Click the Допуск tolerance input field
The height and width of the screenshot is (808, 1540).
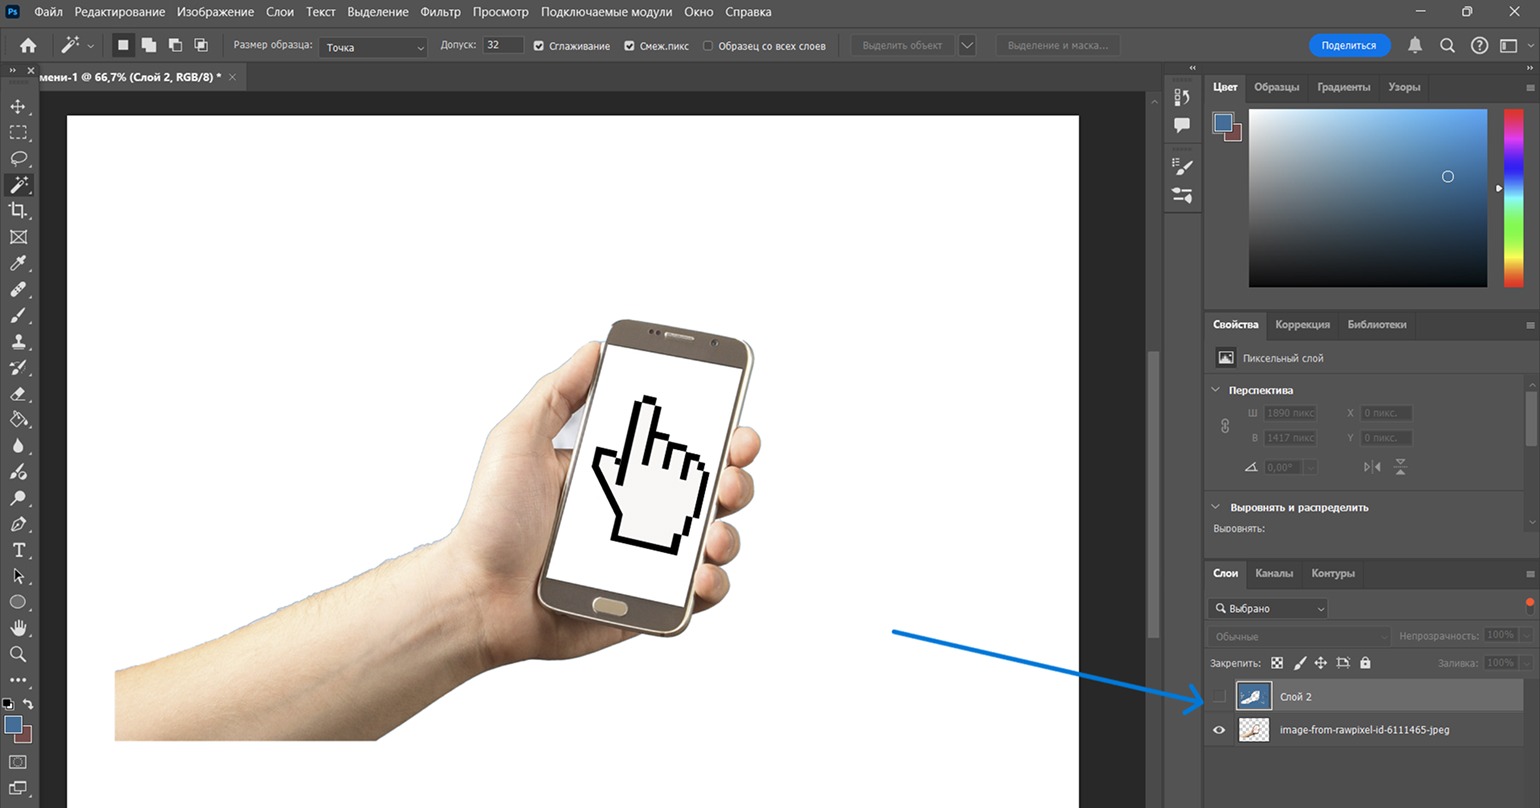pos(503,45)
